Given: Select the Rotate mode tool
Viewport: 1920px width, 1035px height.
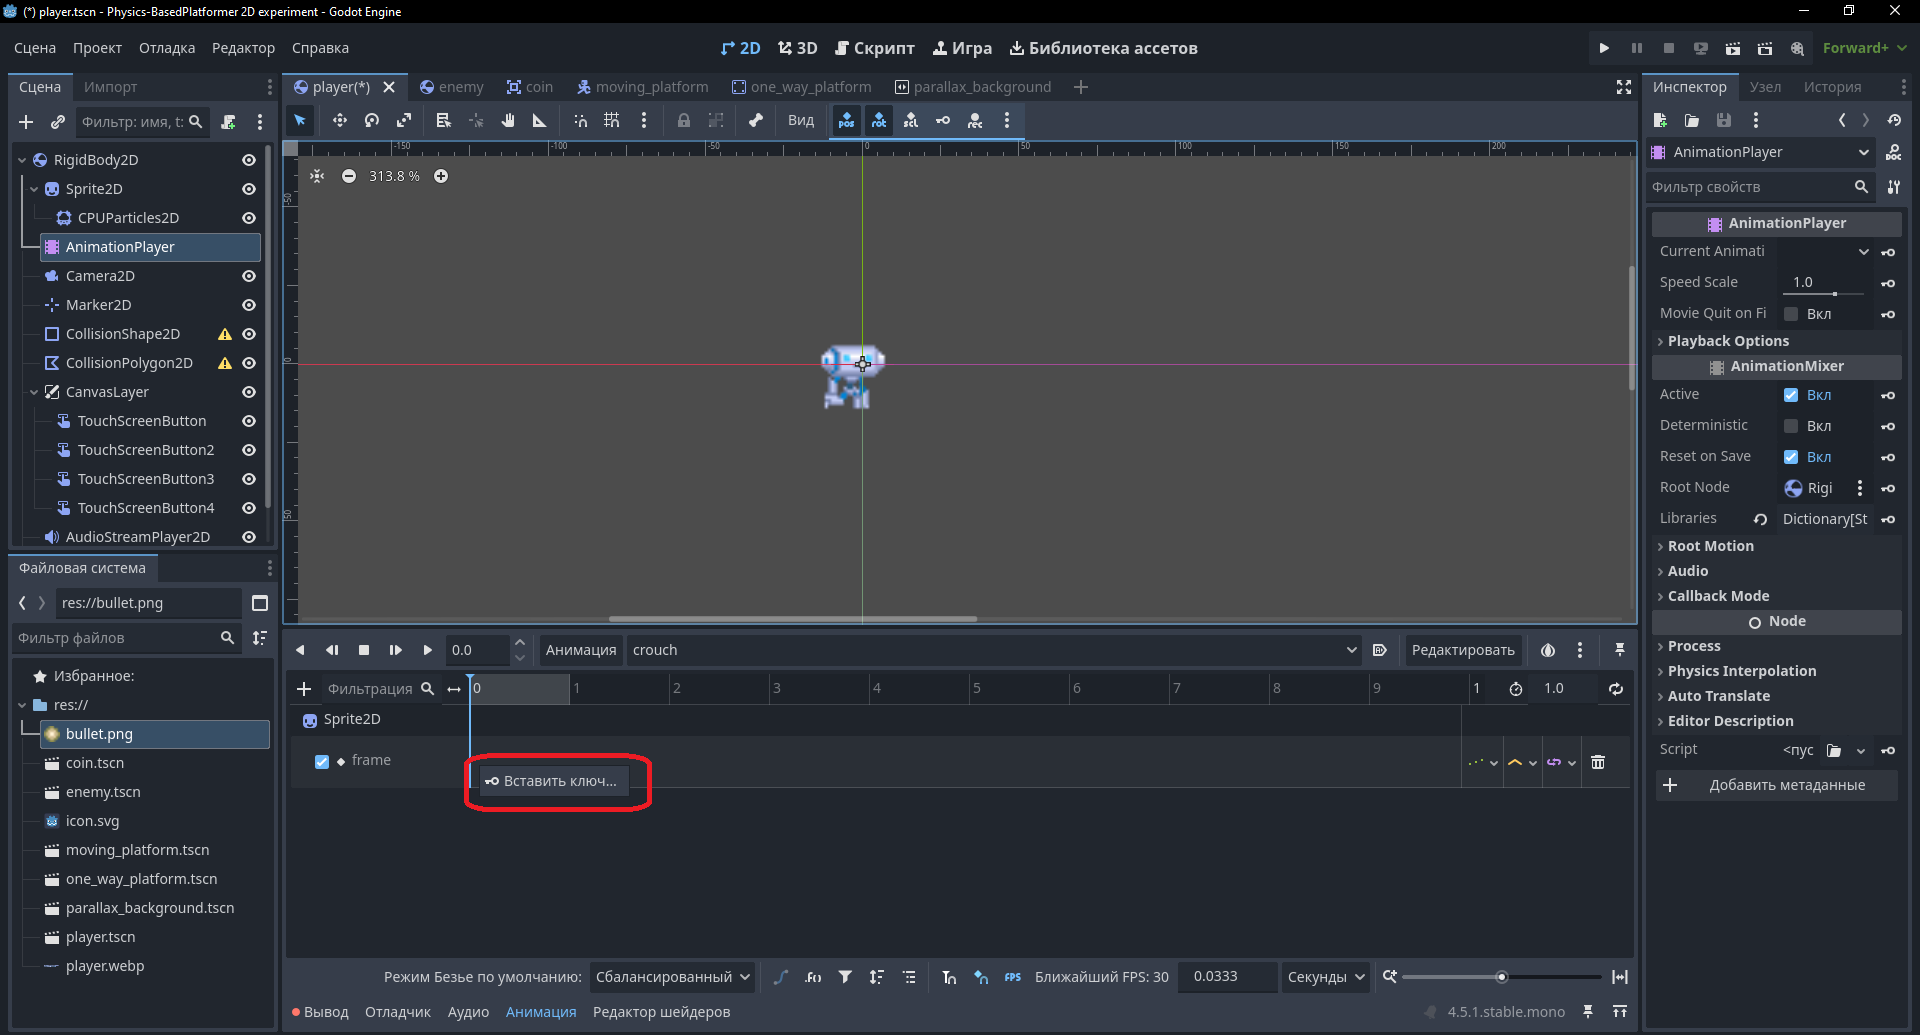Looking at the screenshot, I should [372, 120].
